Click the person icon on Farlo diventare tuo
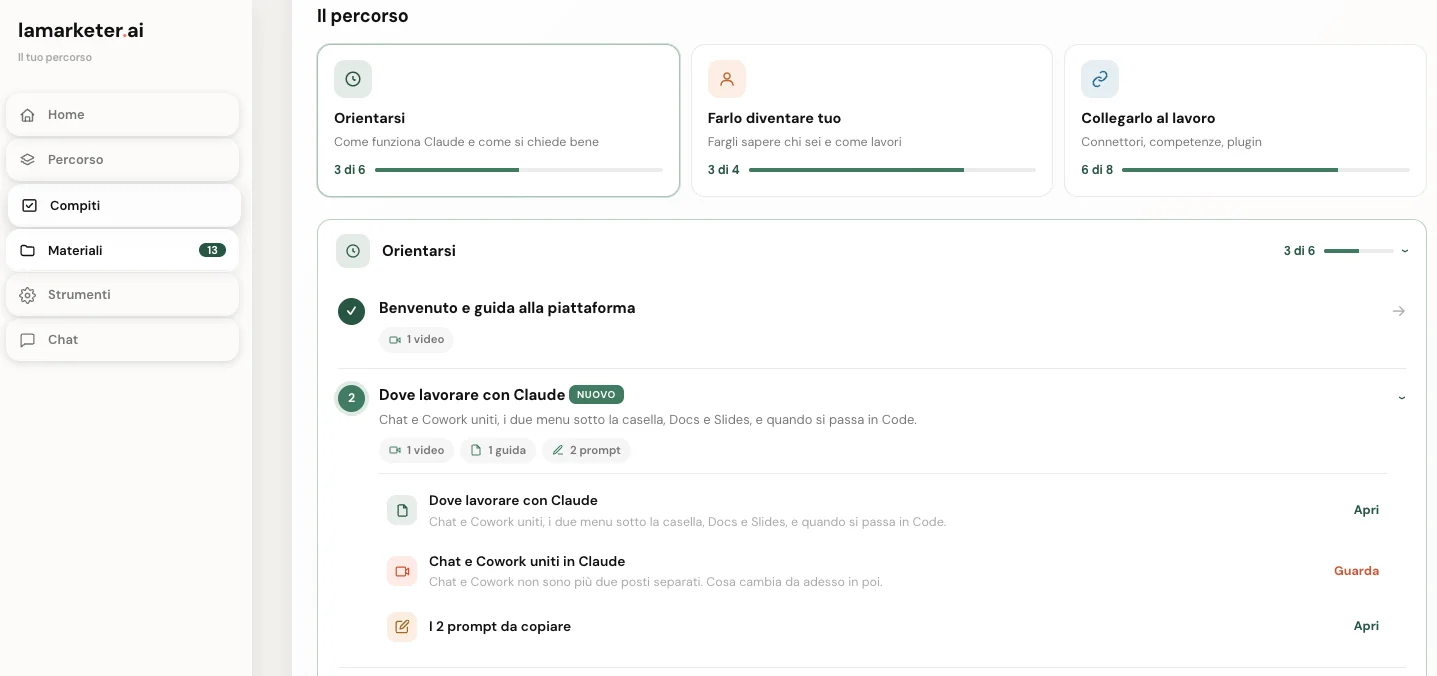1437x676 pixels. pyautogui.click(x=727, y=79)
